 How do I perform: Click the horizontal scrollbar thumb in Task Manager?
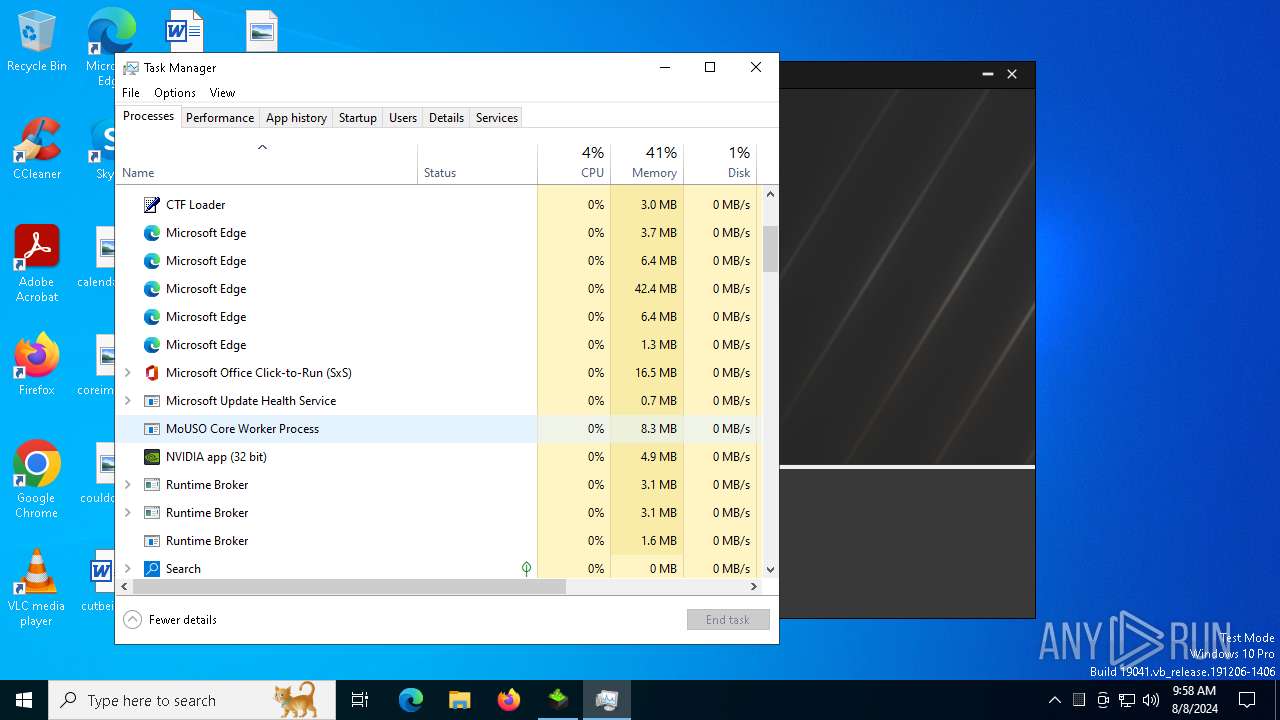pyautogui.click(x=349, y=587)
